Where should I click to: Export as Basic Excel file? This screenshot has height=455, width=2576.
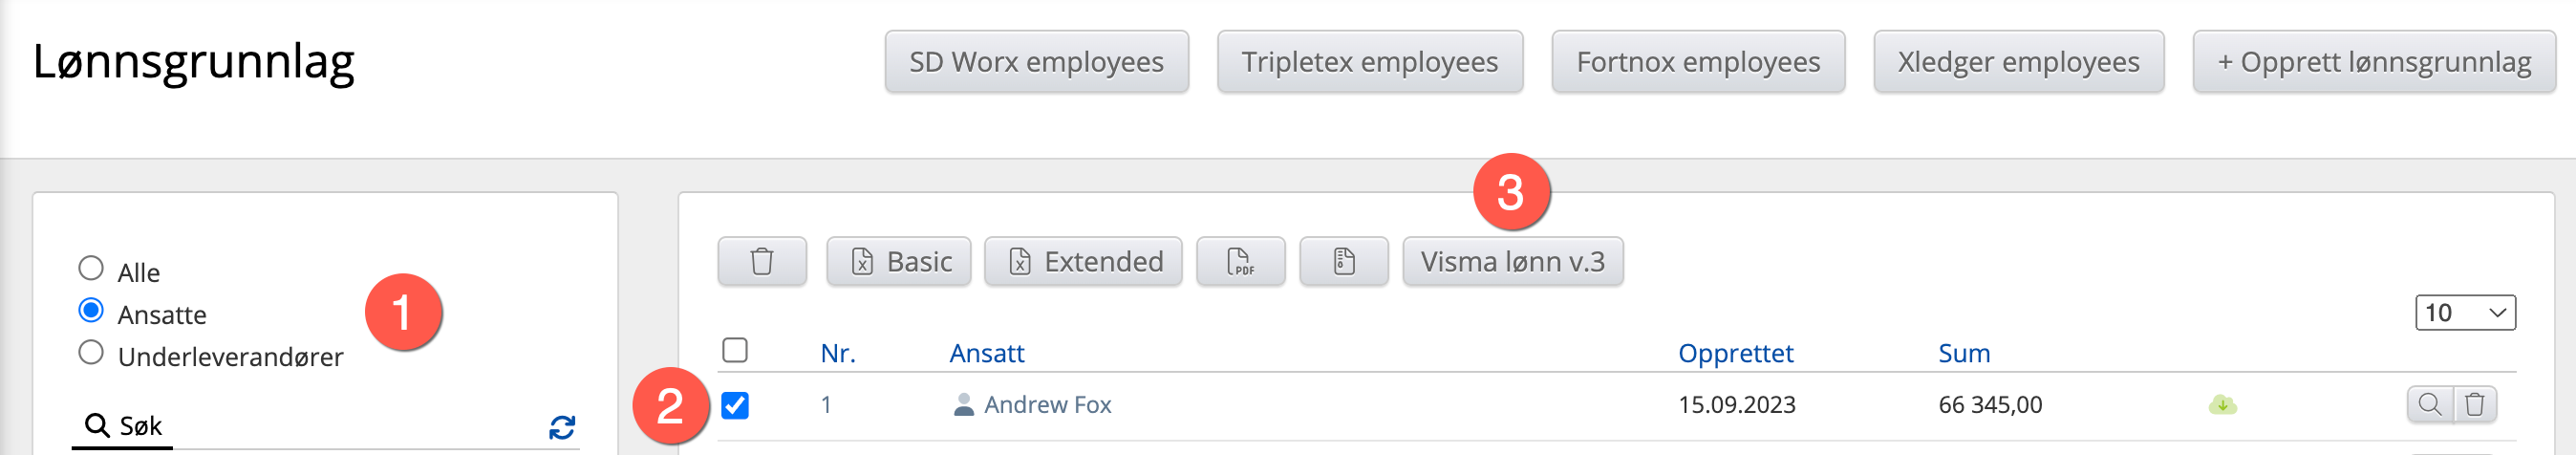[898, 262]
